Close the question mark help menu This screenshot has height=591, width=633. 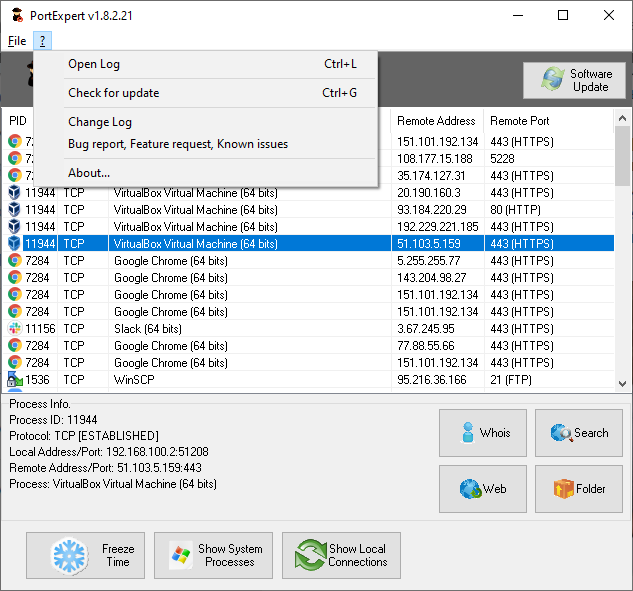coord(42,41)
